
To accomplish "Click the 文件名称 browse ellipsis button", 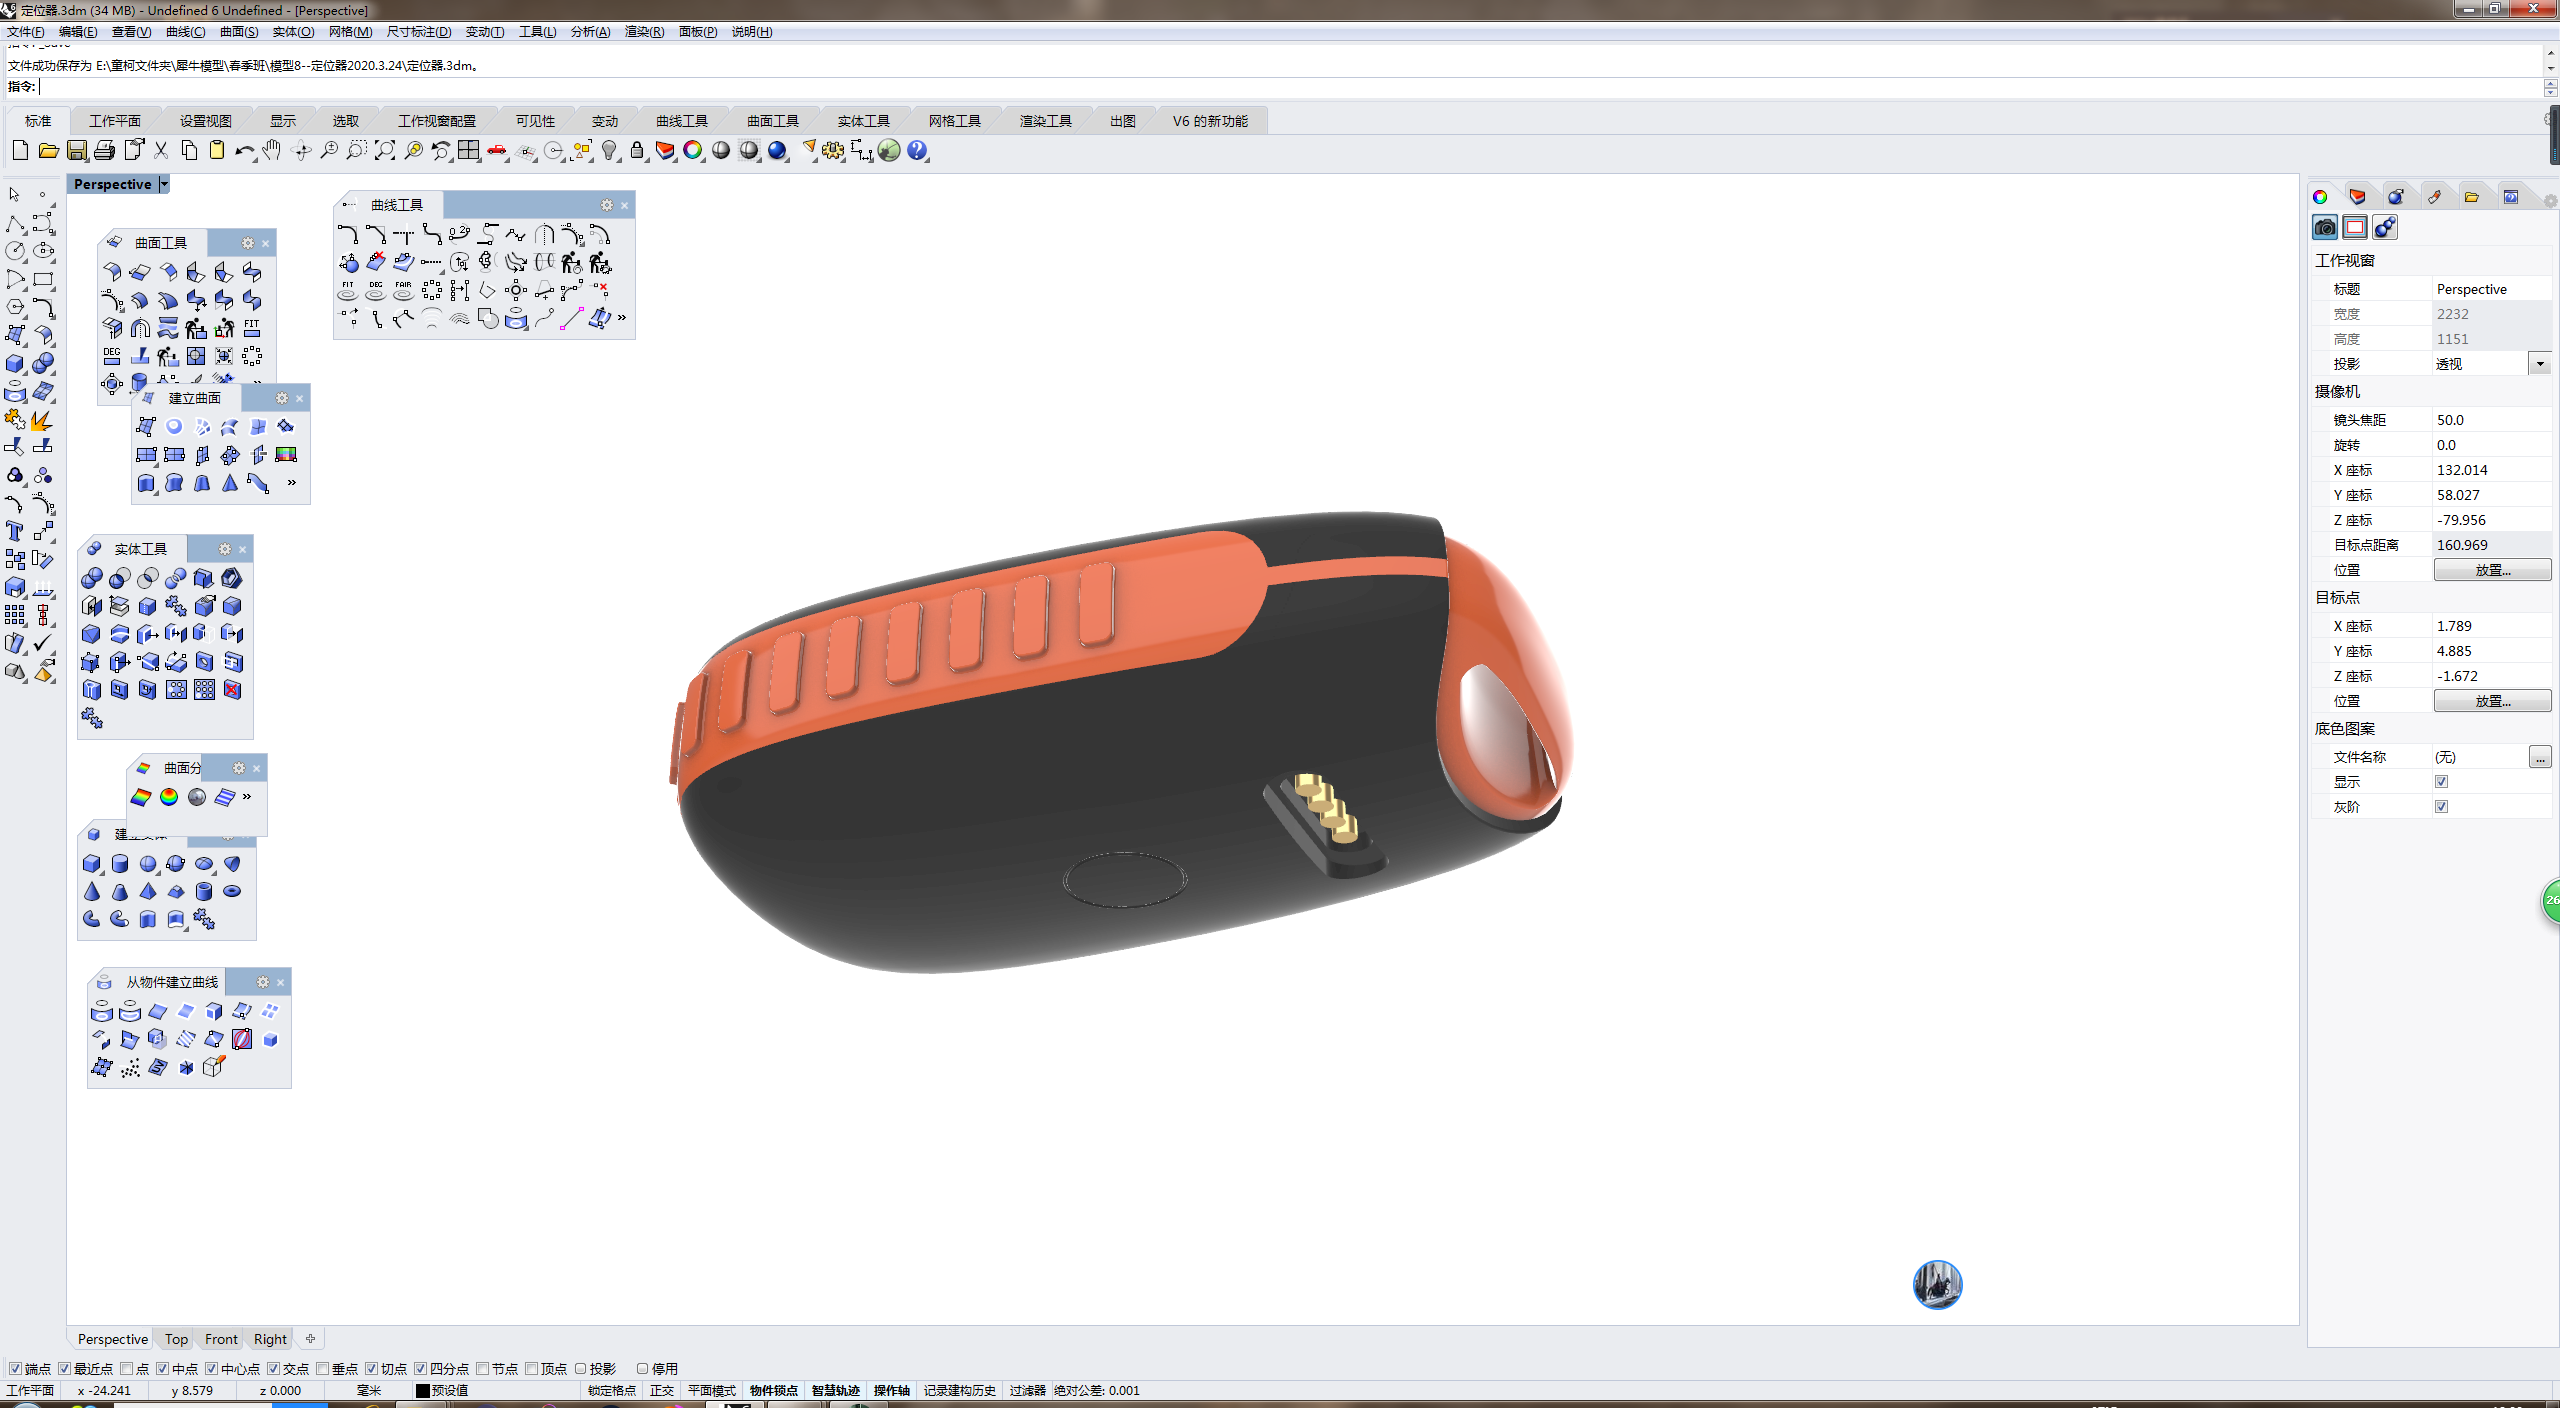I will click(x=2539, y=757).
